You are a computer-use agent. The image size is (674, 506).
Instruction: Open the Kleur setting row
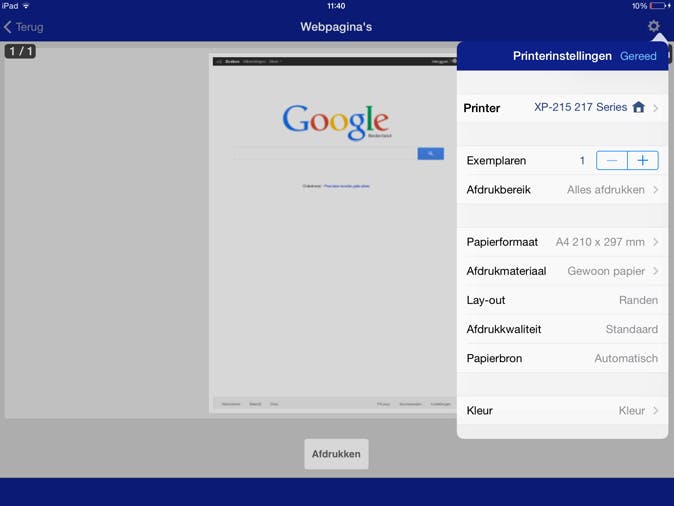coord(562,411)
